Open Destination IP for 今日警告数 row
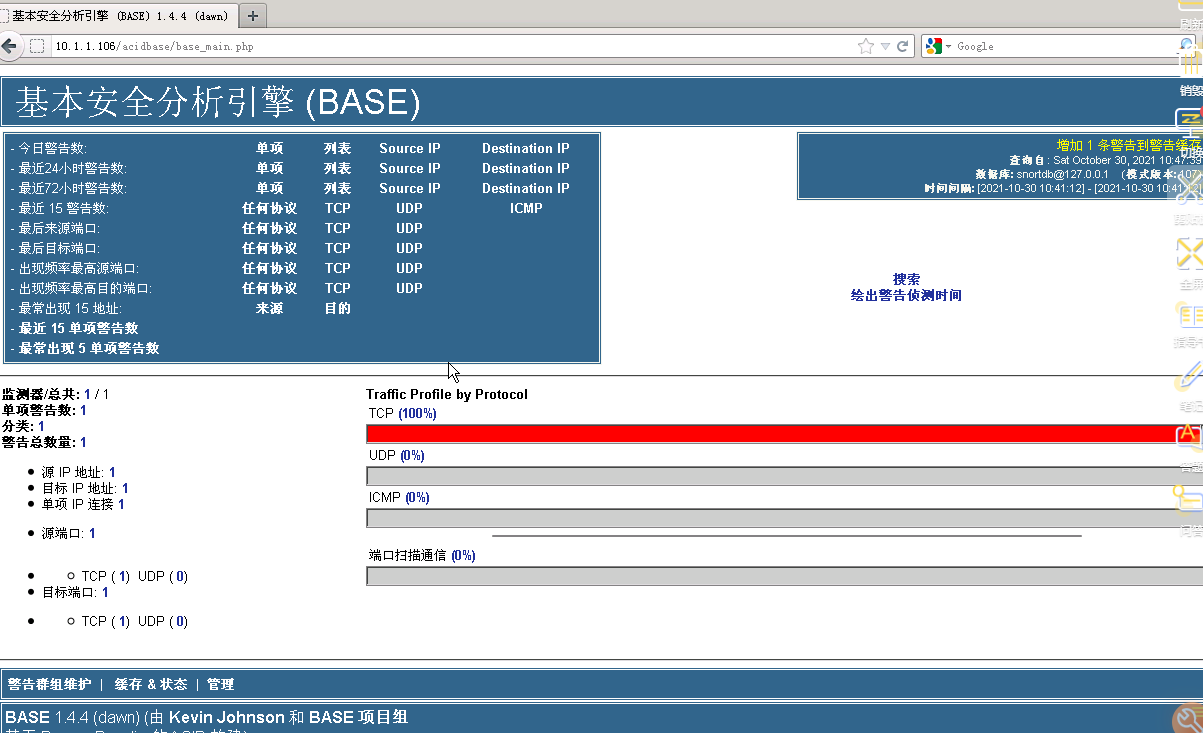Screen dimensions: 1203x733 (526, 148)
